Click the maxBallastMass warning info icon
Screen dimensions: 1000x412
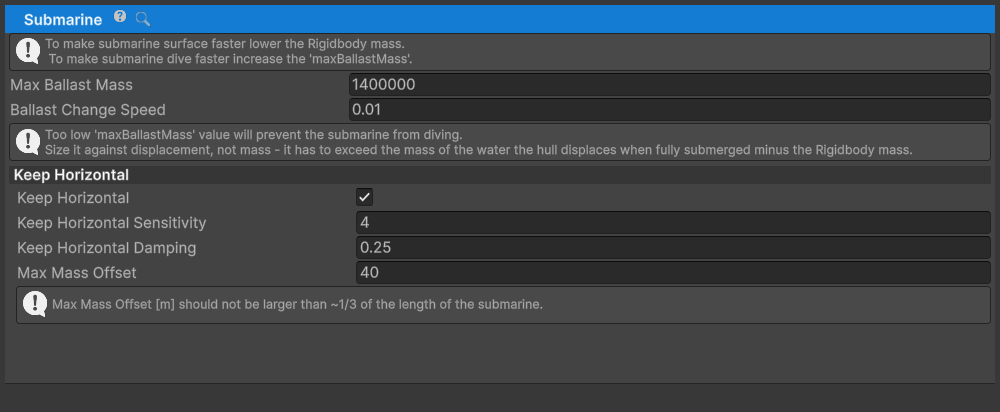click(27, 141)
